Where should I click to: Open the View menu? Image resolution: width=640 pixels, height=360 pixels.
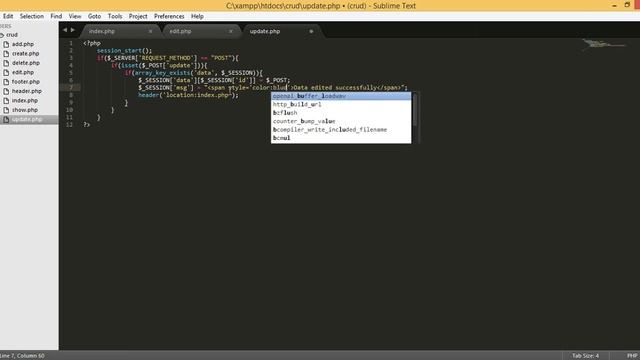[x=75, y=16]
